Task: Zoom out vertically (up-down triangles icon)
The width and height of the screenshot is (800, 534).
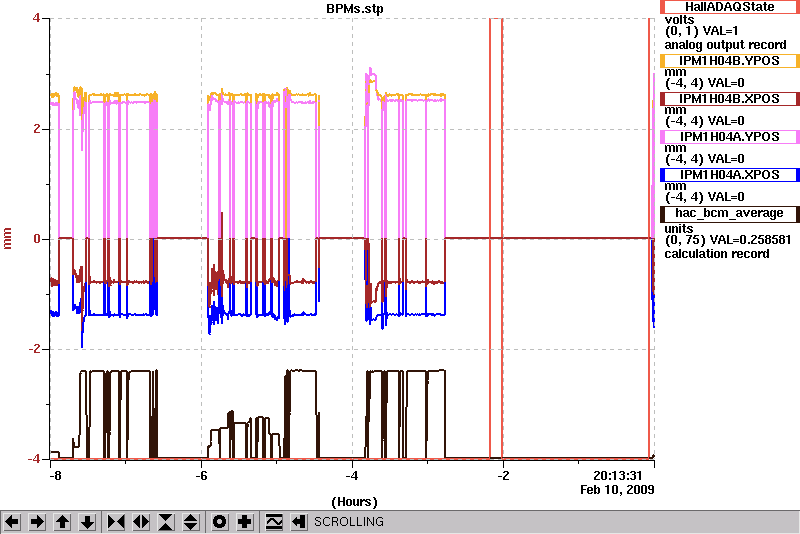Action: click(191, 522)
